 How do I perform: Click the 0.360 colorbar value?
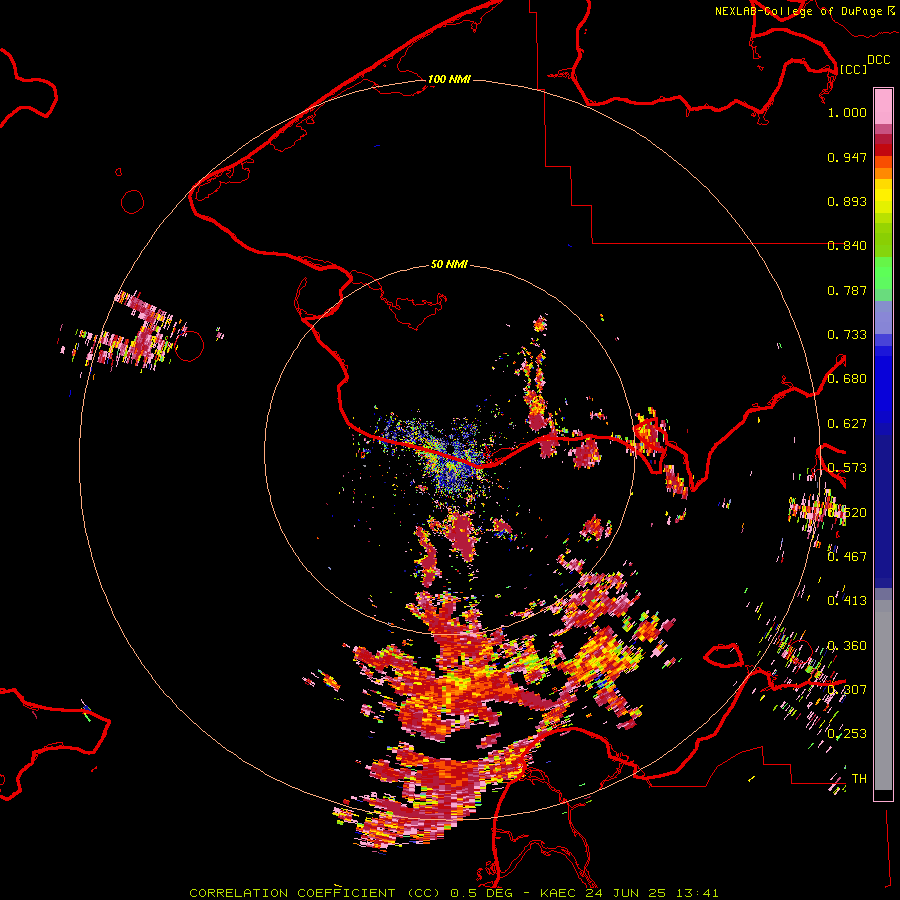pos(847,646)
